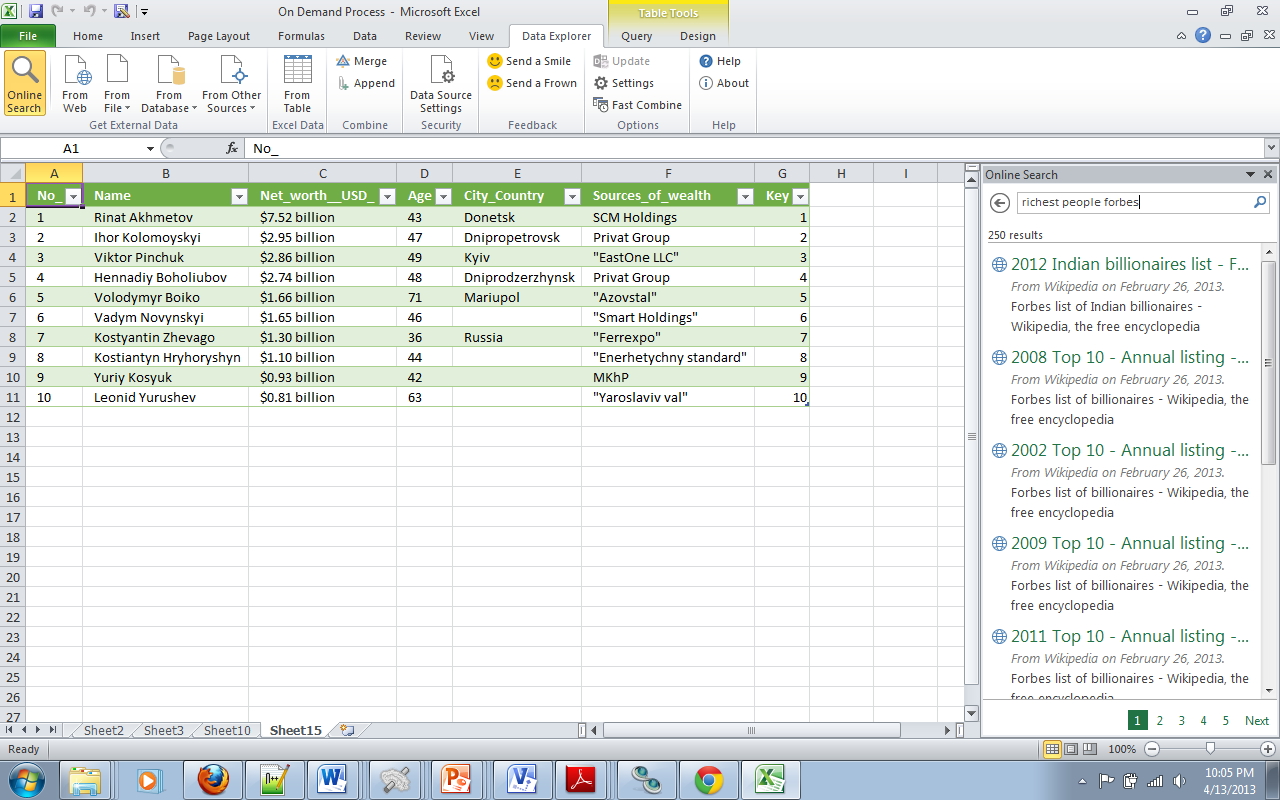The height and width of the screenshot is (800, 1280).
Task: Go to search results page 3
Action: (1181, 720)
